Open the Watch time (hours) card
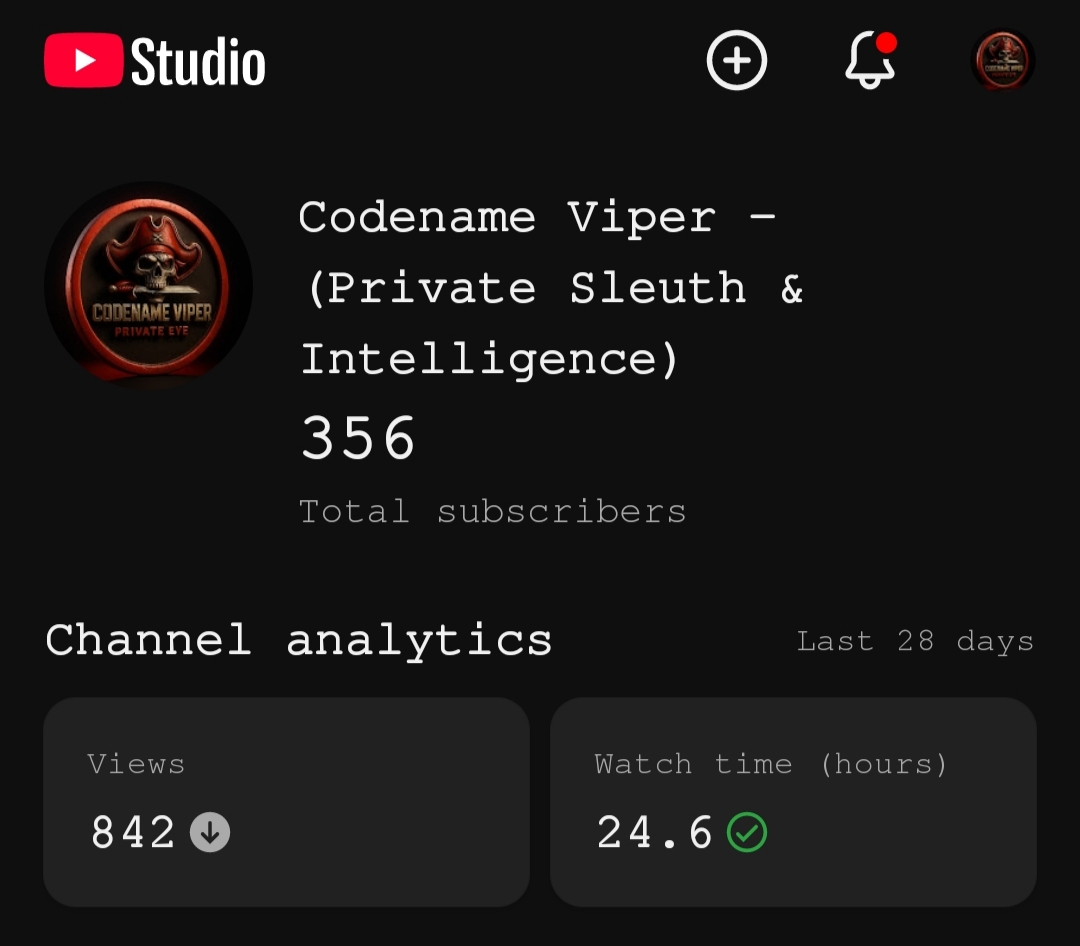 point(793,802)
